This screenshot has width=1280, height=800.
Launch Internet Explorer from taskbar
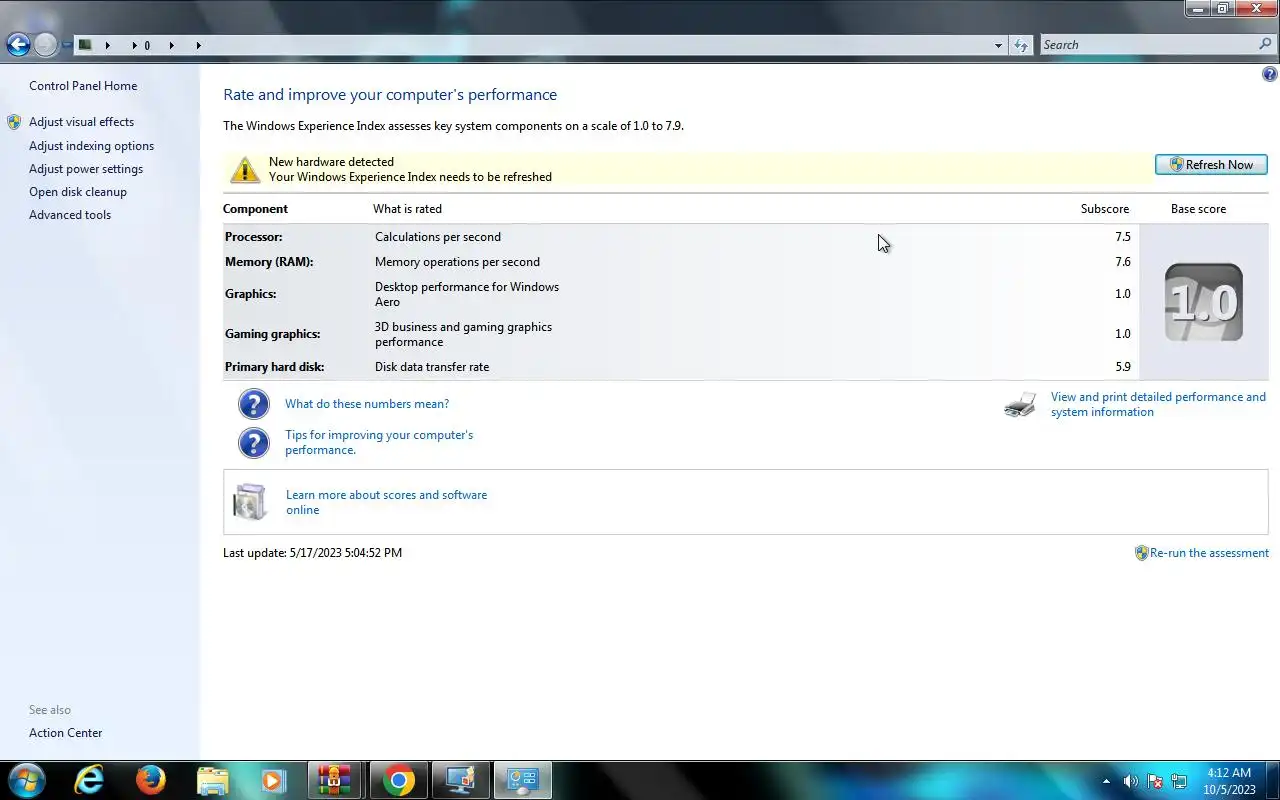(x=89, y=780)
